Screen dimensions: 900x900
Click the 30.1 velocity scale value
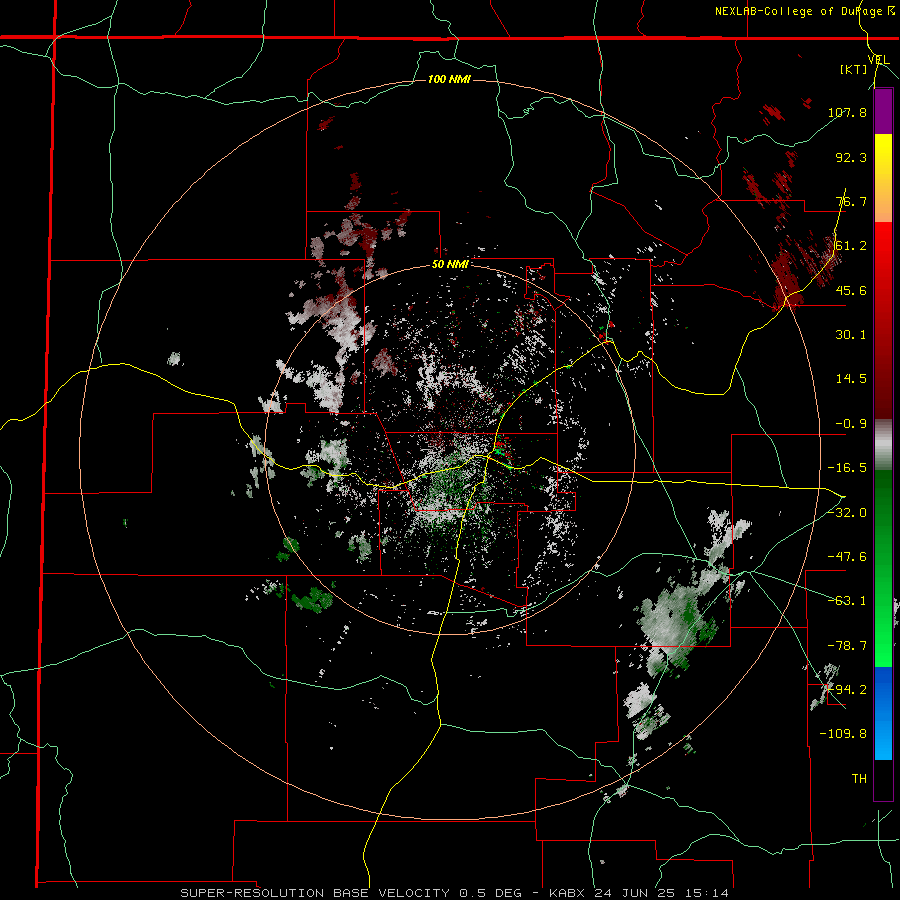click(851, 335)
